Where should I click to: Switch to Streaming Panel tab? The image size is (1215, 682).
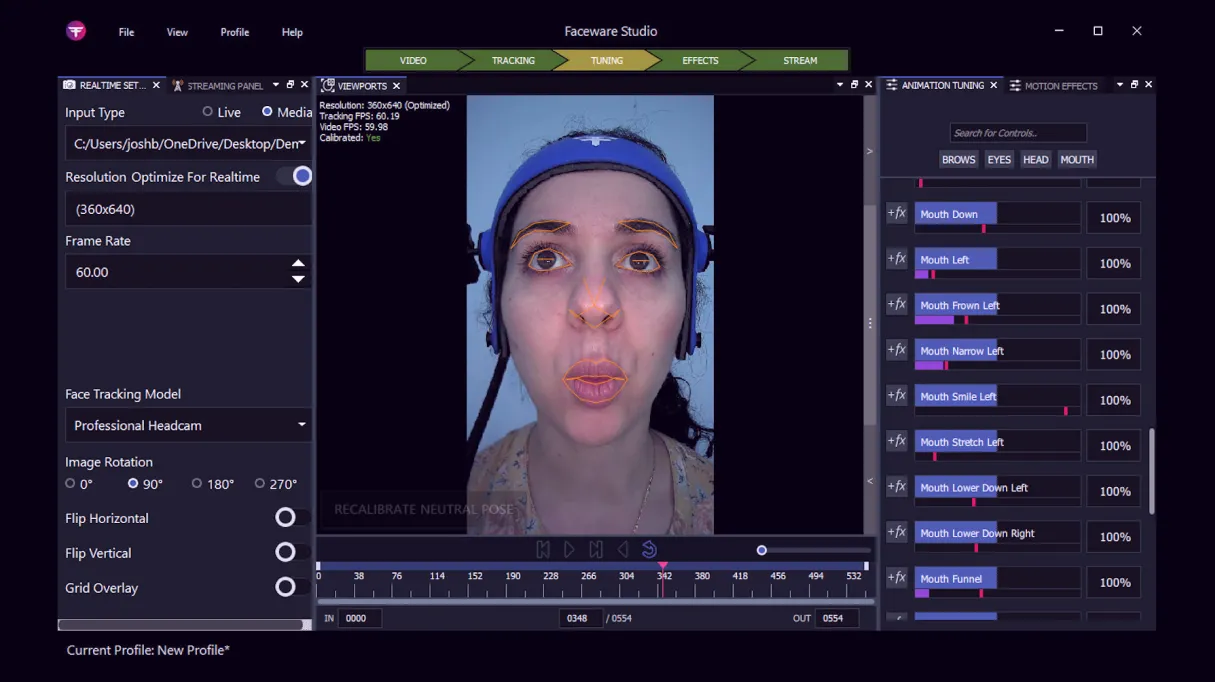coord(216,86)
